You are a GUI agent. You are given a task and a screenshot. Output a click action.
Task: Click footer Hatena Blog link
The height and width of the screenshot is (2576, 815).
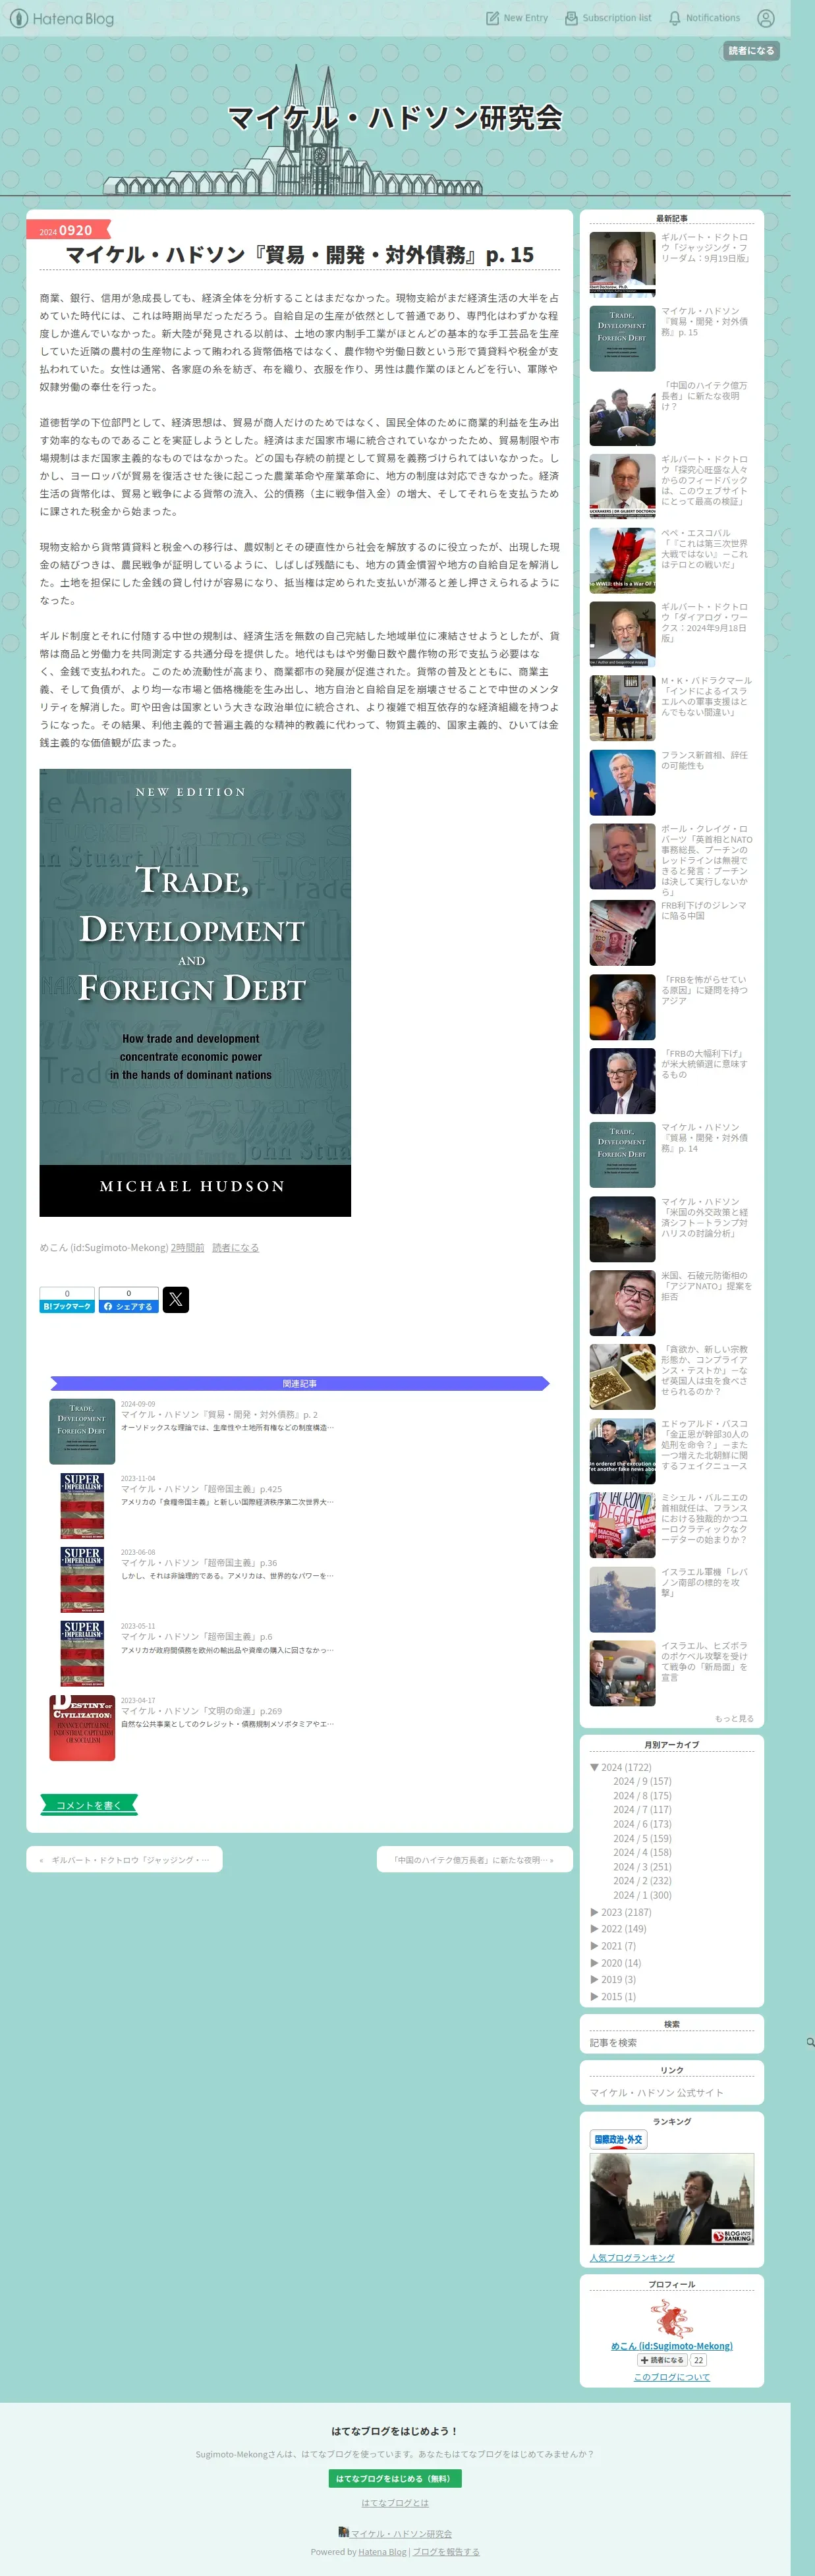[x=382, y=2552]
